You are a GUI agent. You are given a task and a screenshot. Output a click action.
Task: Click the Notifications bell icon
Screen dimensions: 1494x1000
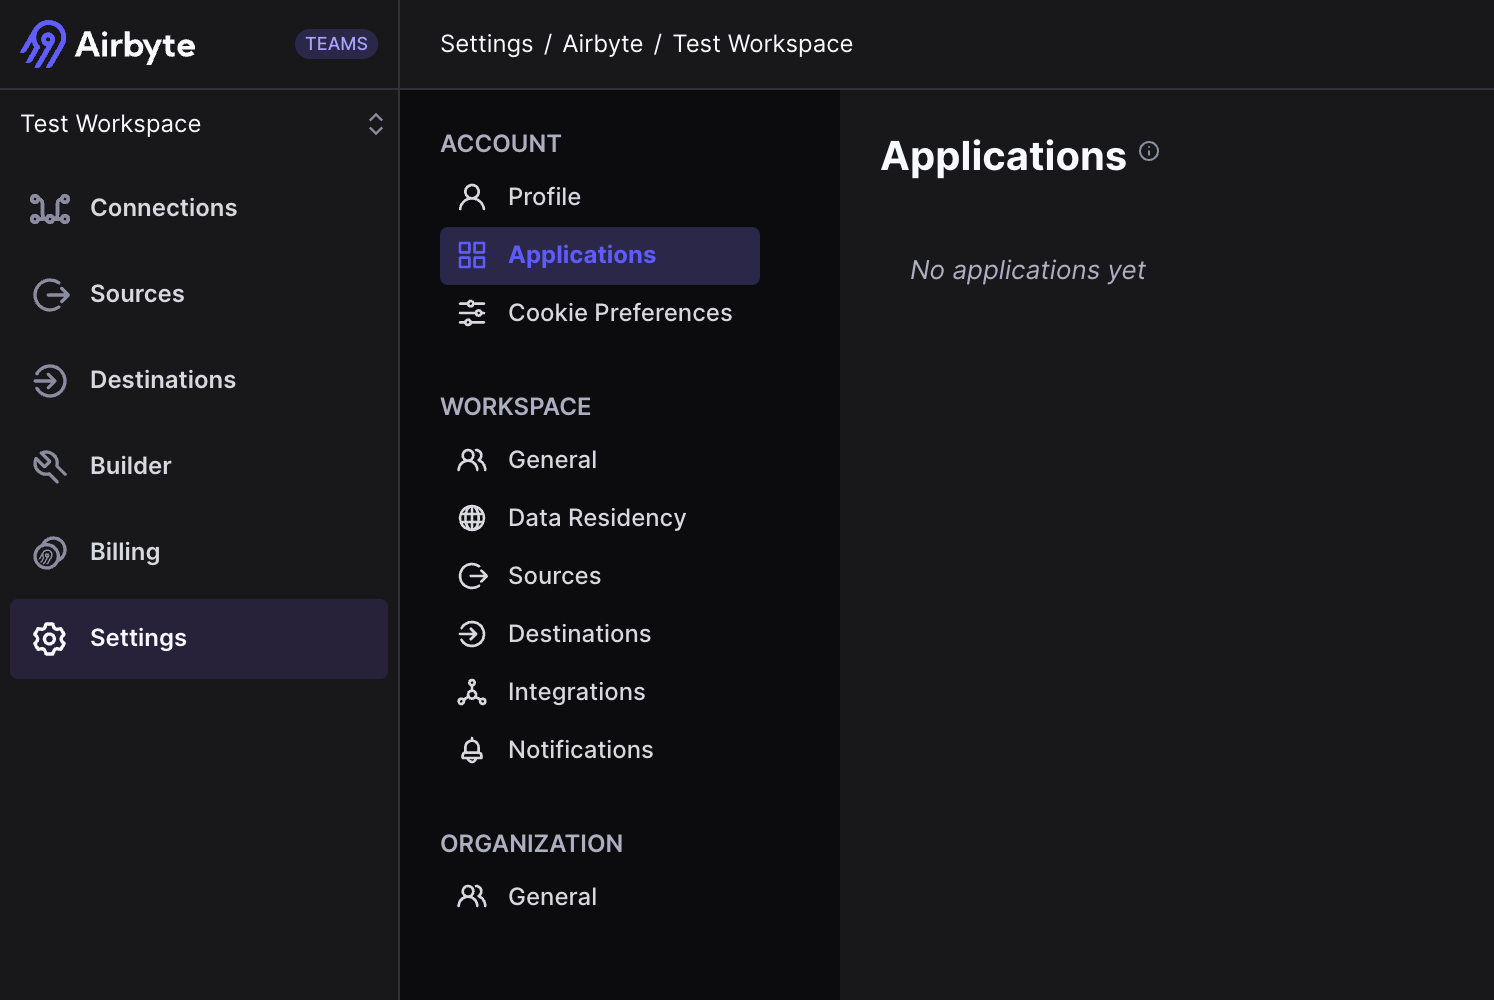pyautogui.click(x=471, y=749)
